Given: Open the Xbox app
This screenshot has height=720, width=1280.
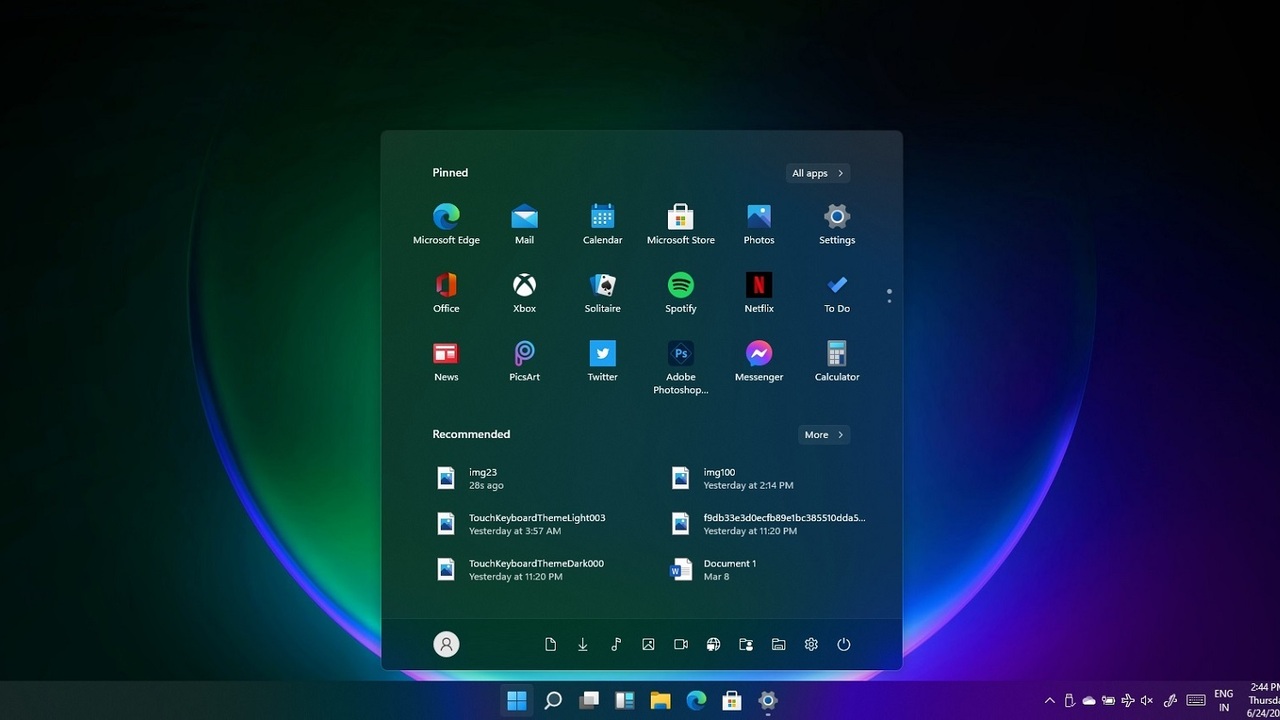Looking at the screenshot, I should tap(524, 292).
